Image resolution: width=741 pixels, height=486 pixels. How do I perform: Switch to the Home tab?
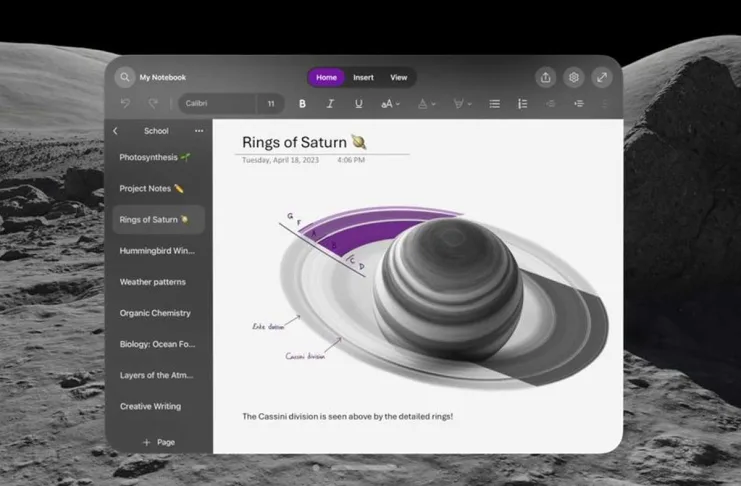pos(327,78)
